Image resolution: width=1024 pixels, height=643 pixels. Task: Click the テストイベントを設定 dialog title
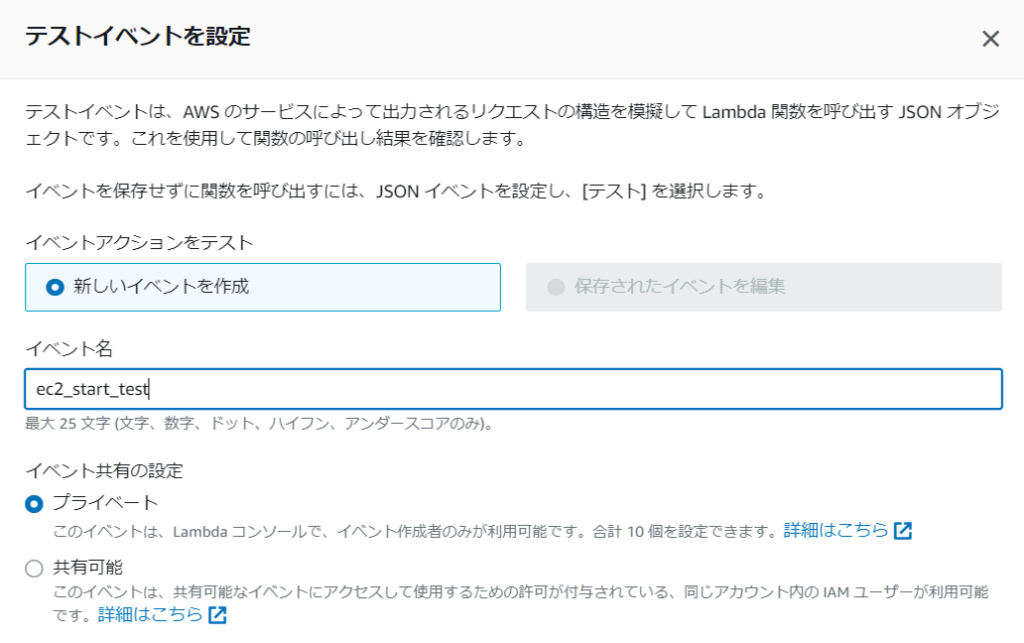(137, 38)
